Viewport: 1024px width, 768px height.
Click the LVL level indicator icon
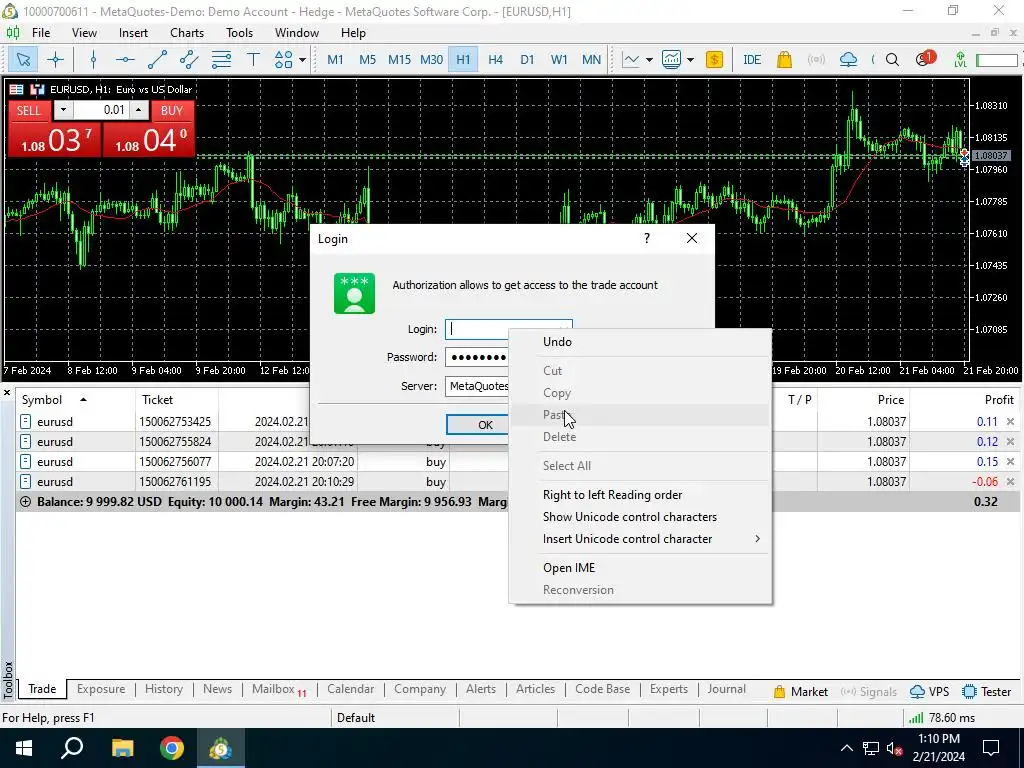(x=960, y=60)
